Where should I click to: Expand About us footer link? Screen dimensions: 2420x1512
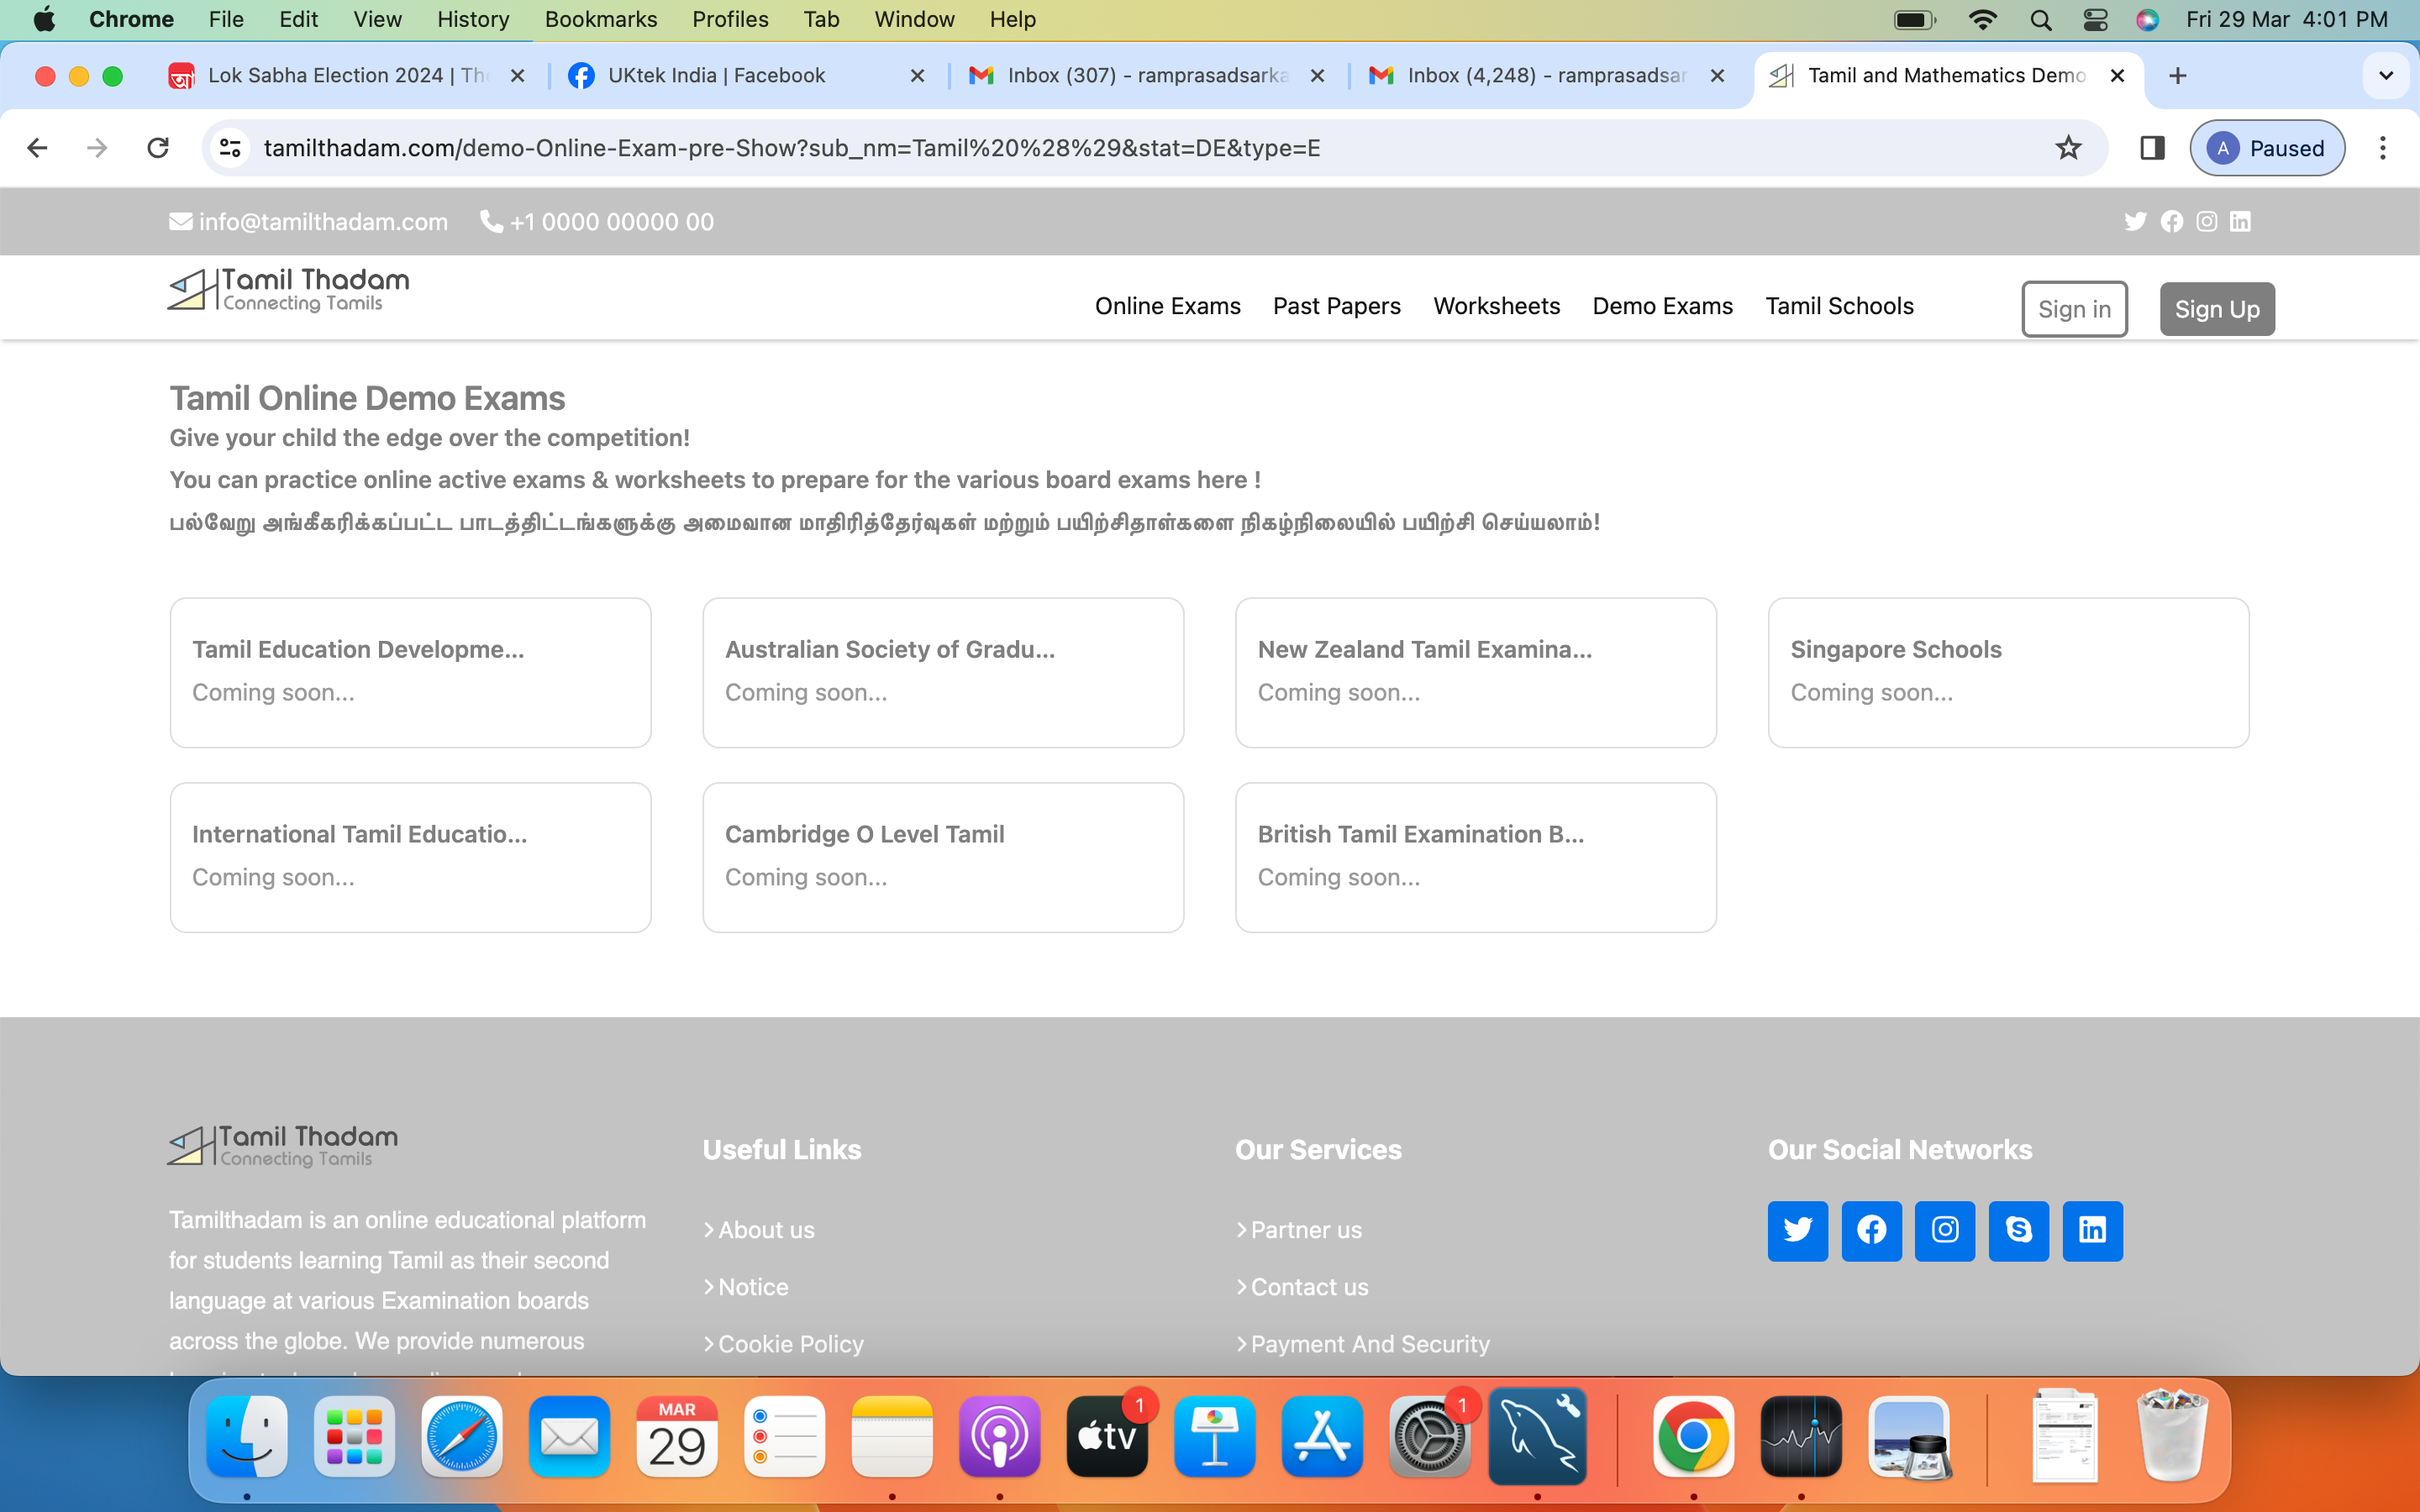[x=766, y=1230]
